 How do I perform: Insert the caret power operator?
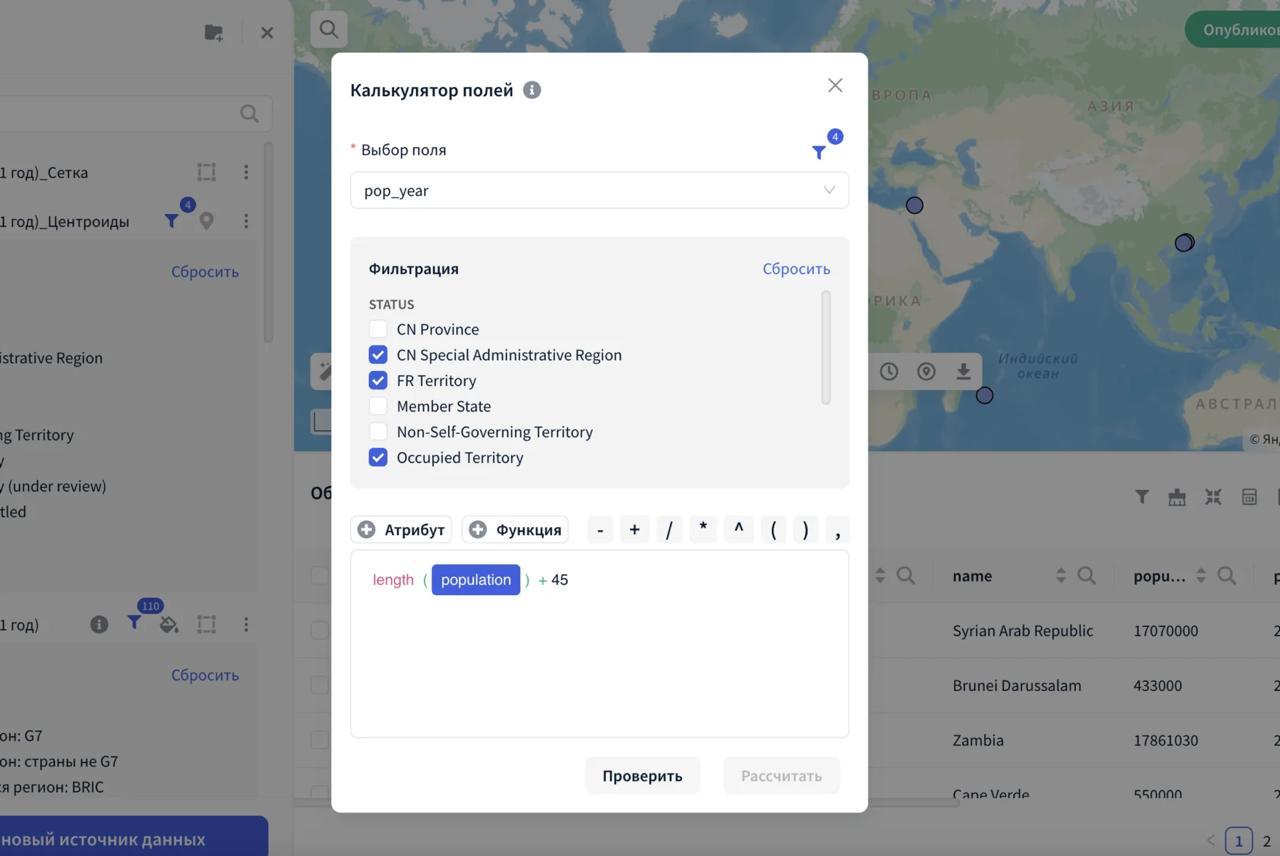(738, 529)
